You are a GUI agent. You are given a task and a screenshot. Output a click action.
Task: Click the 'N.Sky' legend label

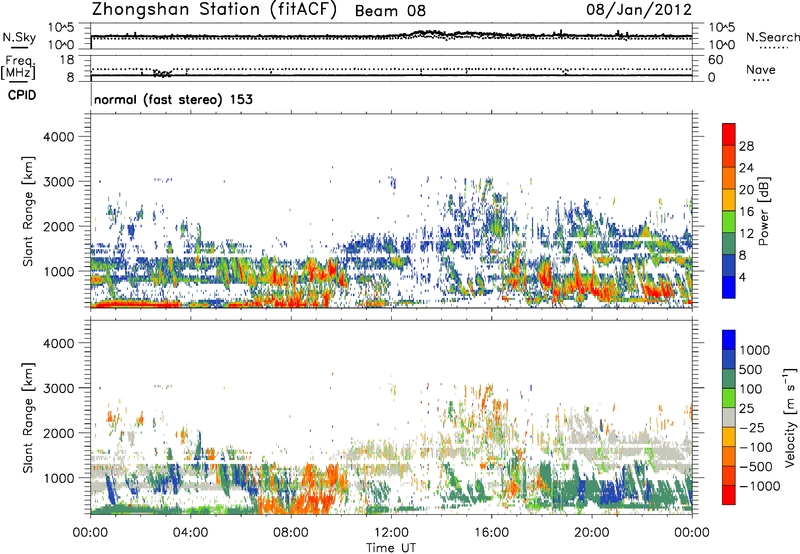coord(19,37)
